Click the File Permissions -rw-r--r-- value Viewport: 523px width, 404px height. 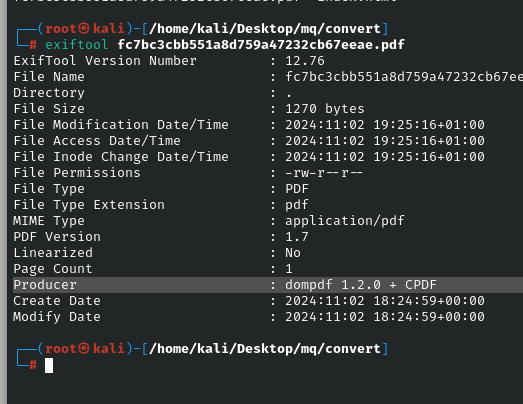tap(324, 173)
